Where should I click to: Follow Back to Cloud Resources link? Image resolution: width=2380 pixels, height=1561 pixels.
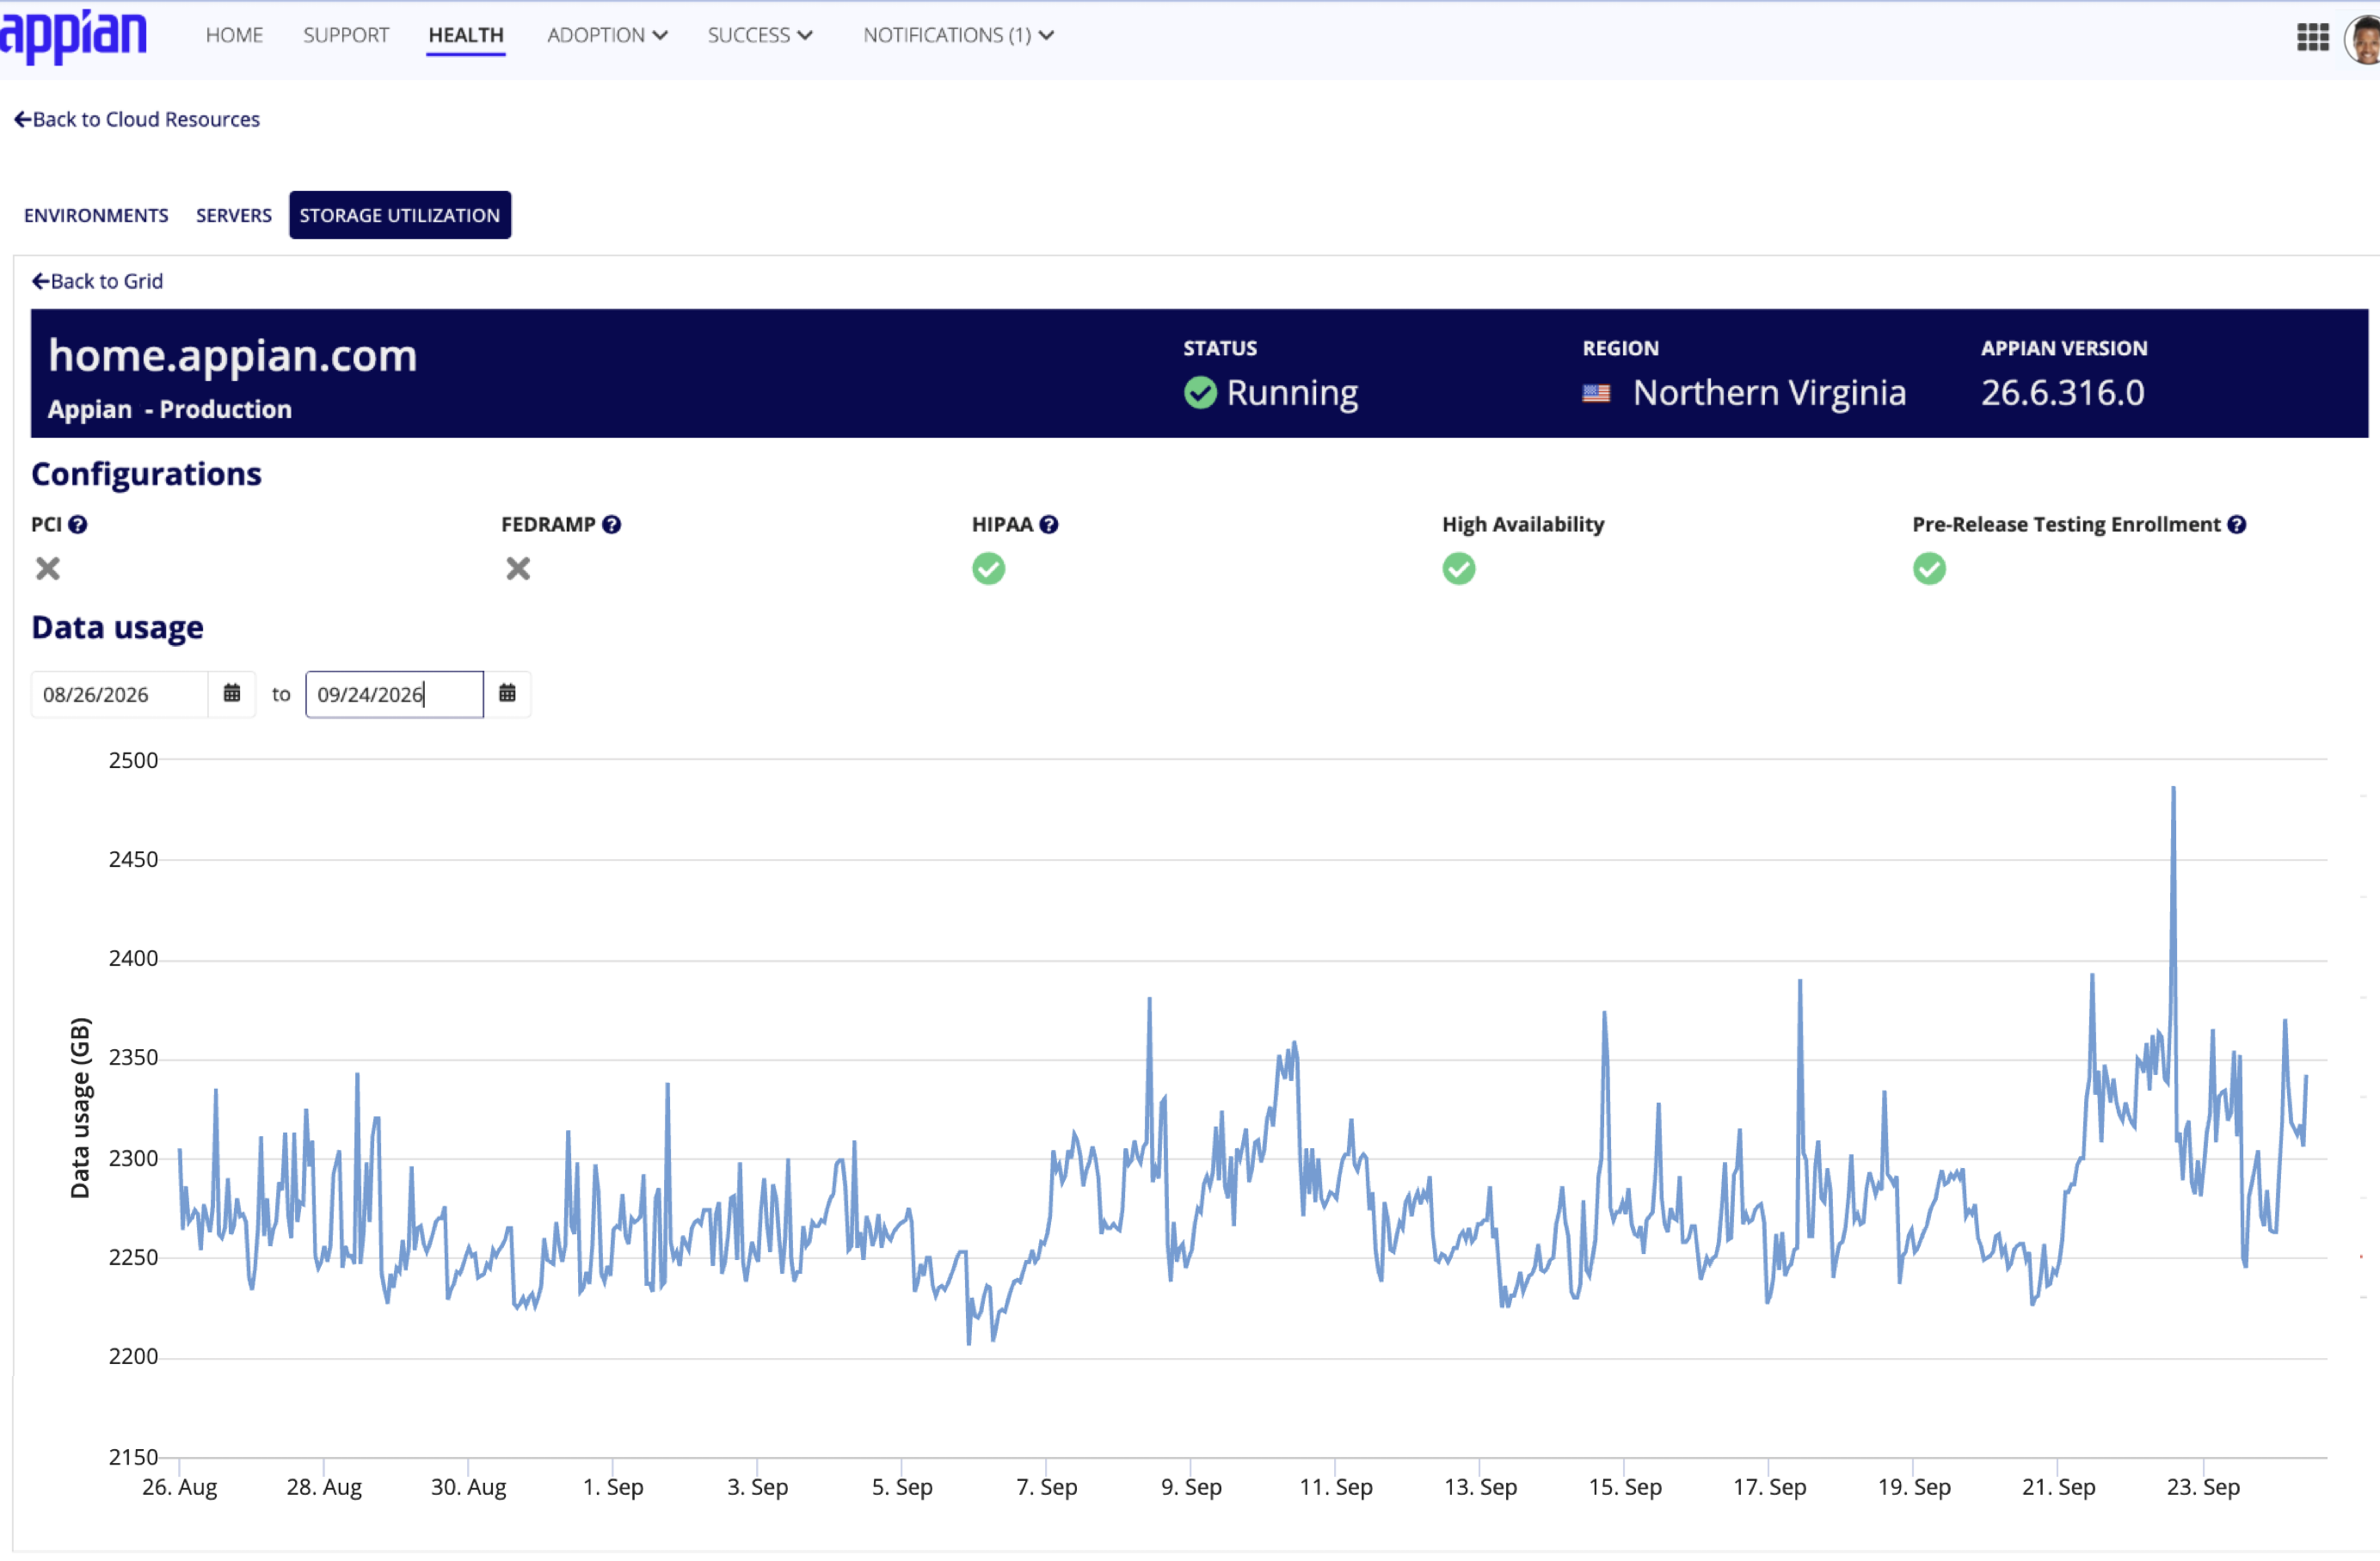point(137,119)
